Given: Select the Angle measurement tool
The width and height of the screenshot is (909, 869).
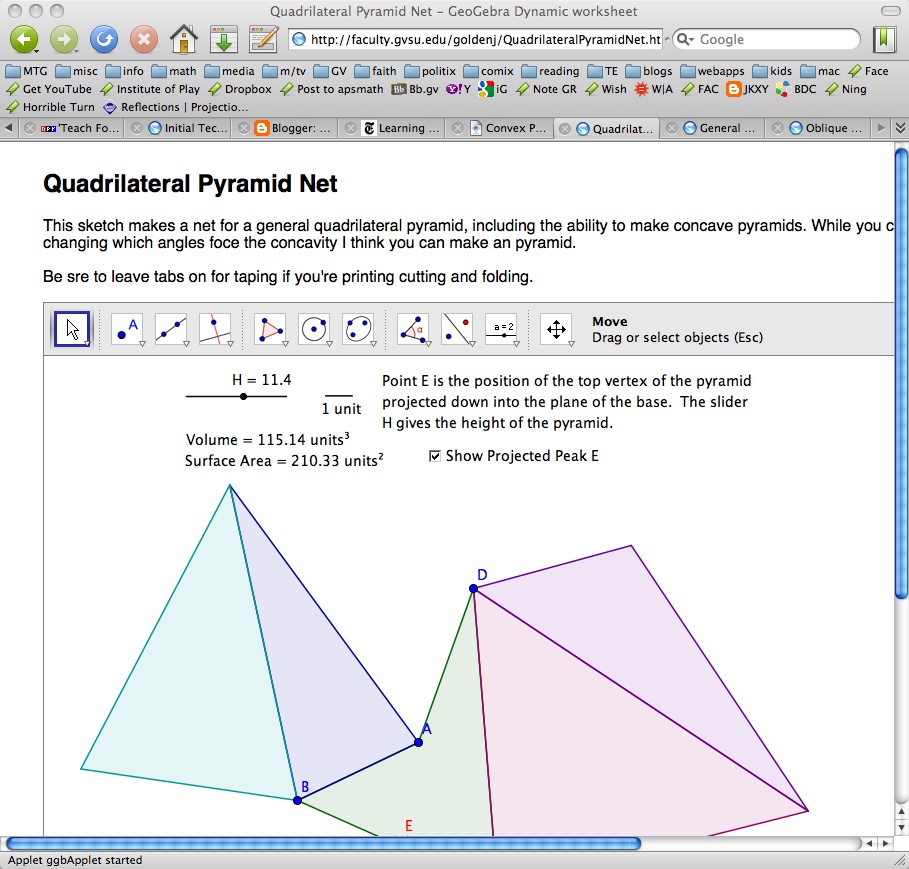Looking at the screenshot, I should pyautogui.click(x=412, y=328).
